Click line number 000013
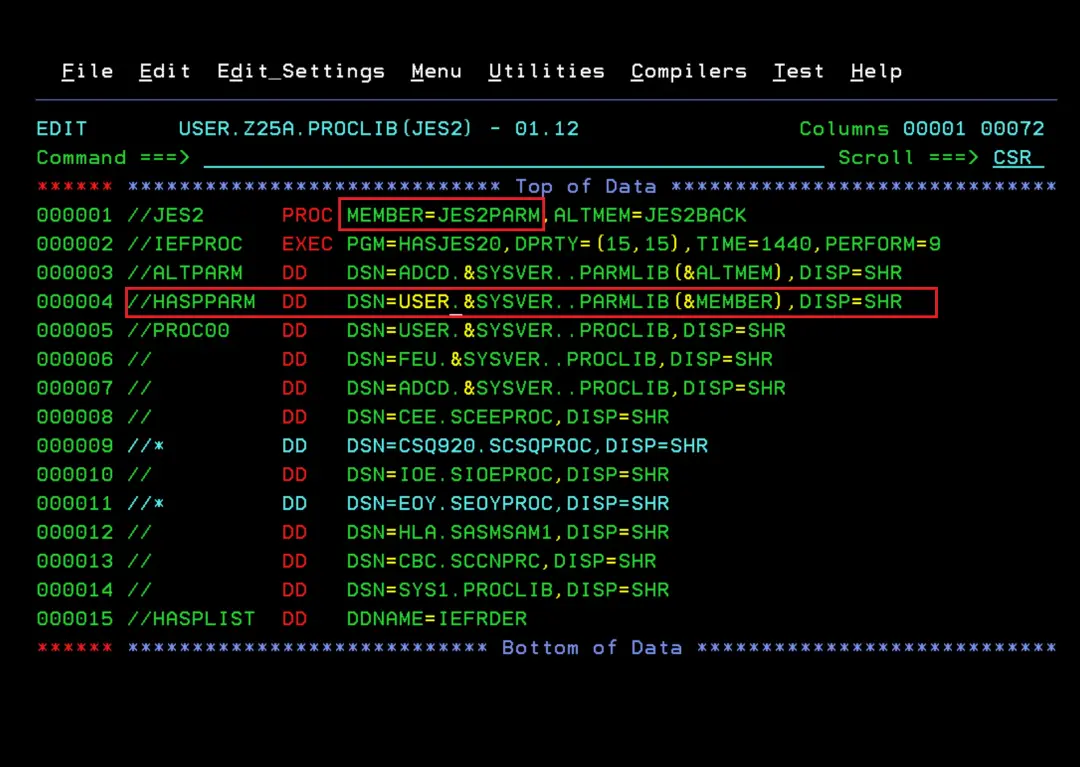 point(74,562)
